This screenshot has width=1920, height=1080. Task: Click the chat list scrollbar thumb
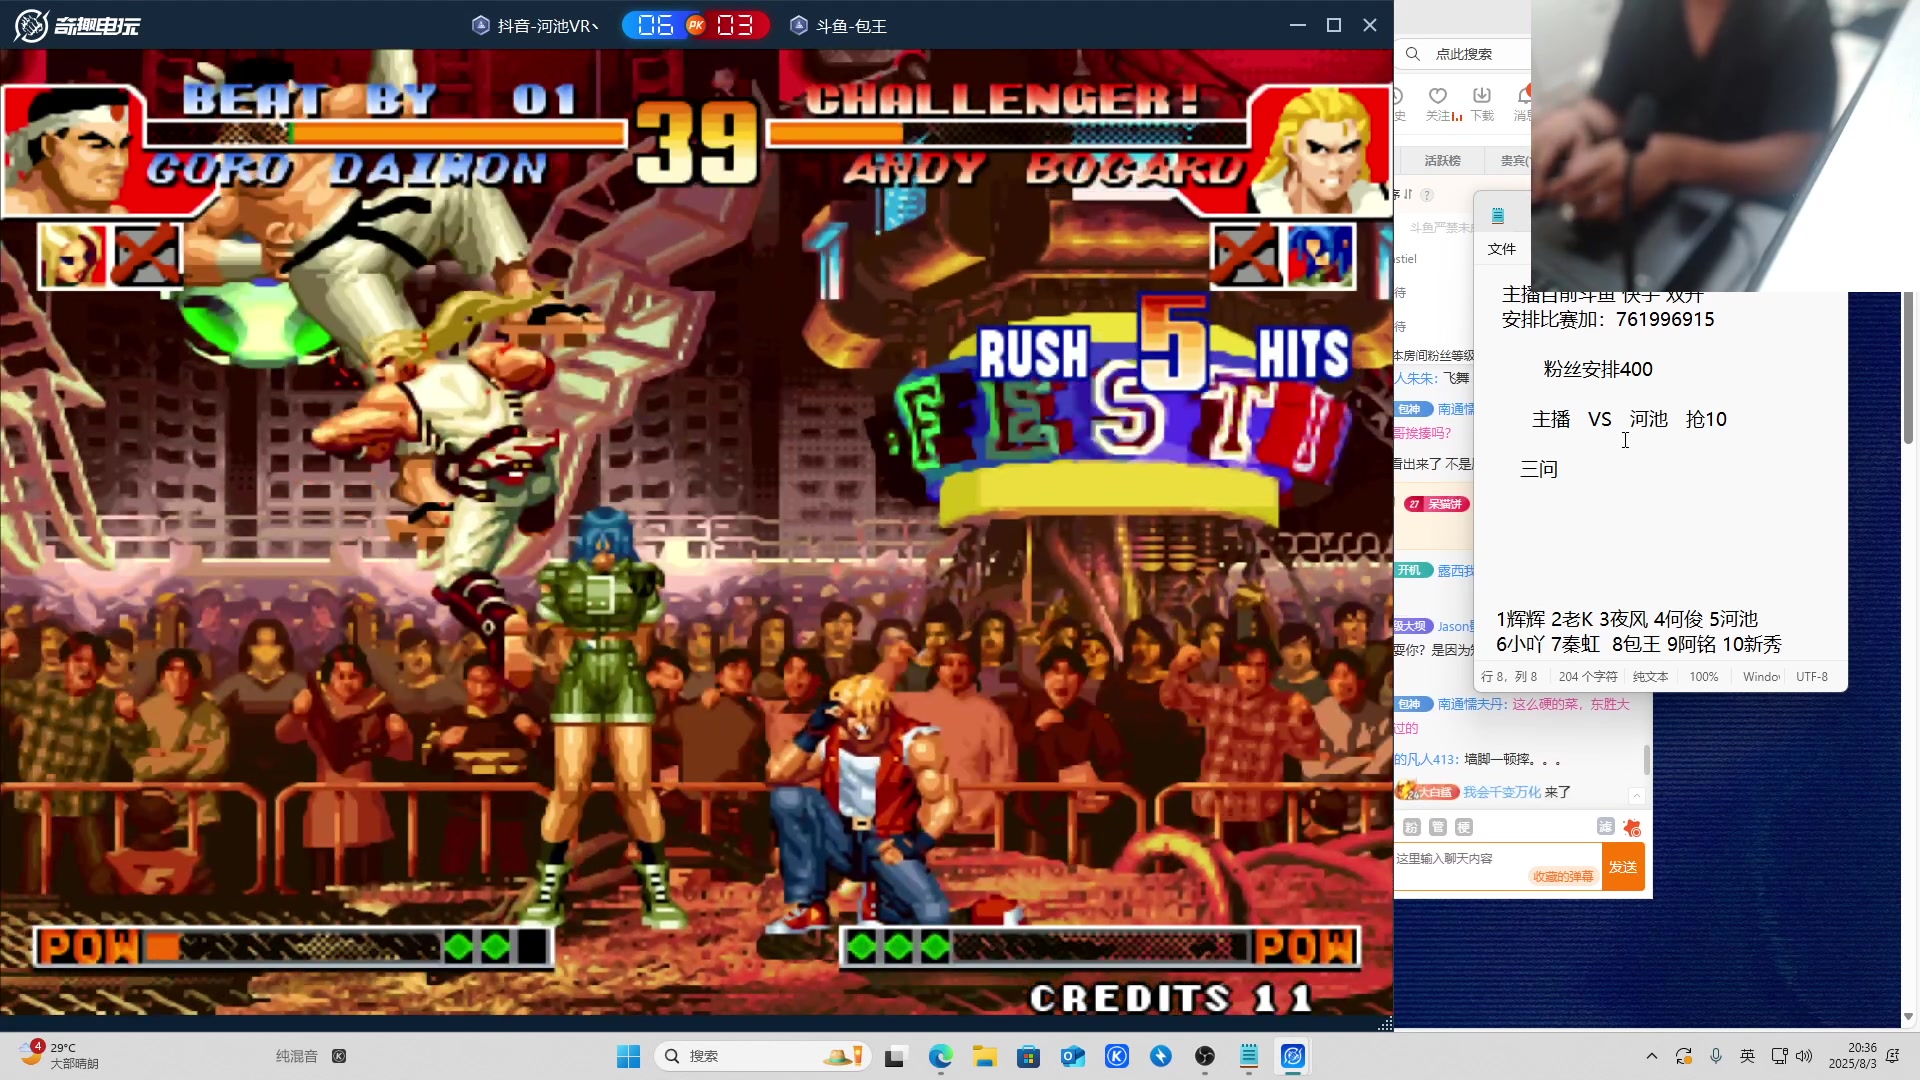click(x=1646, y=759)
